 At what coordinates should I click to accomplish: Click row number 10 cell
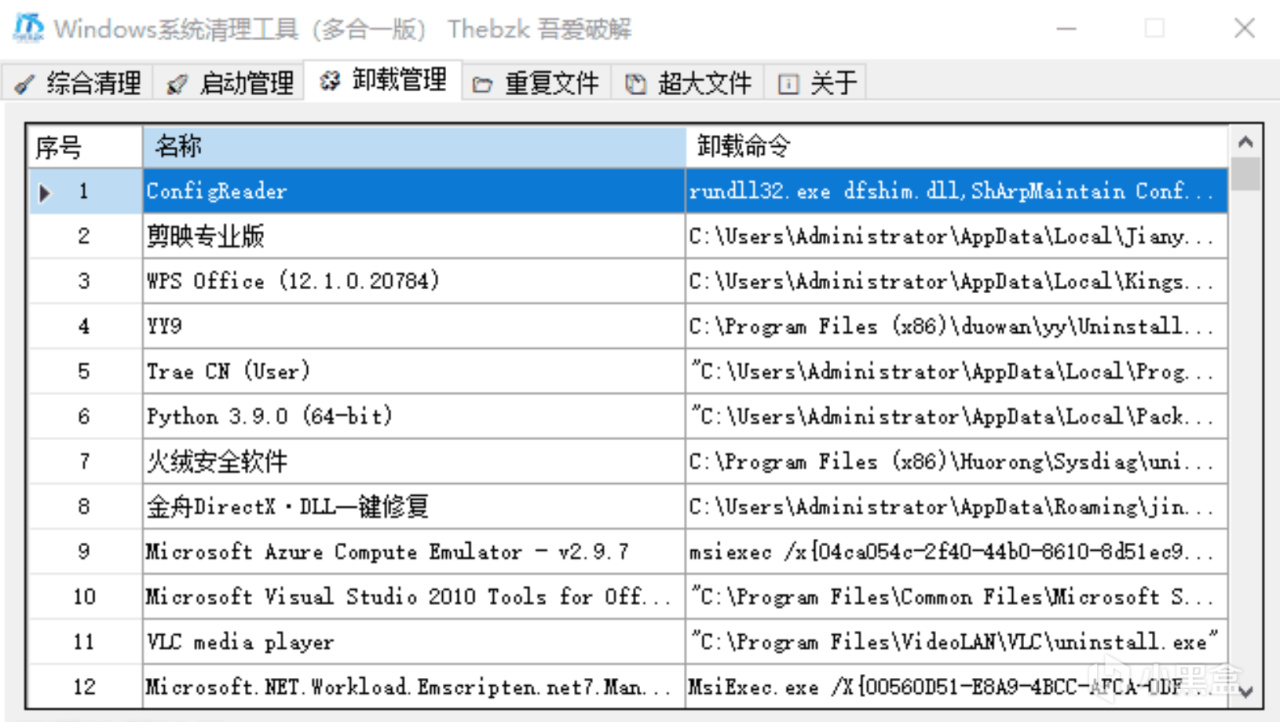[86, 596]
